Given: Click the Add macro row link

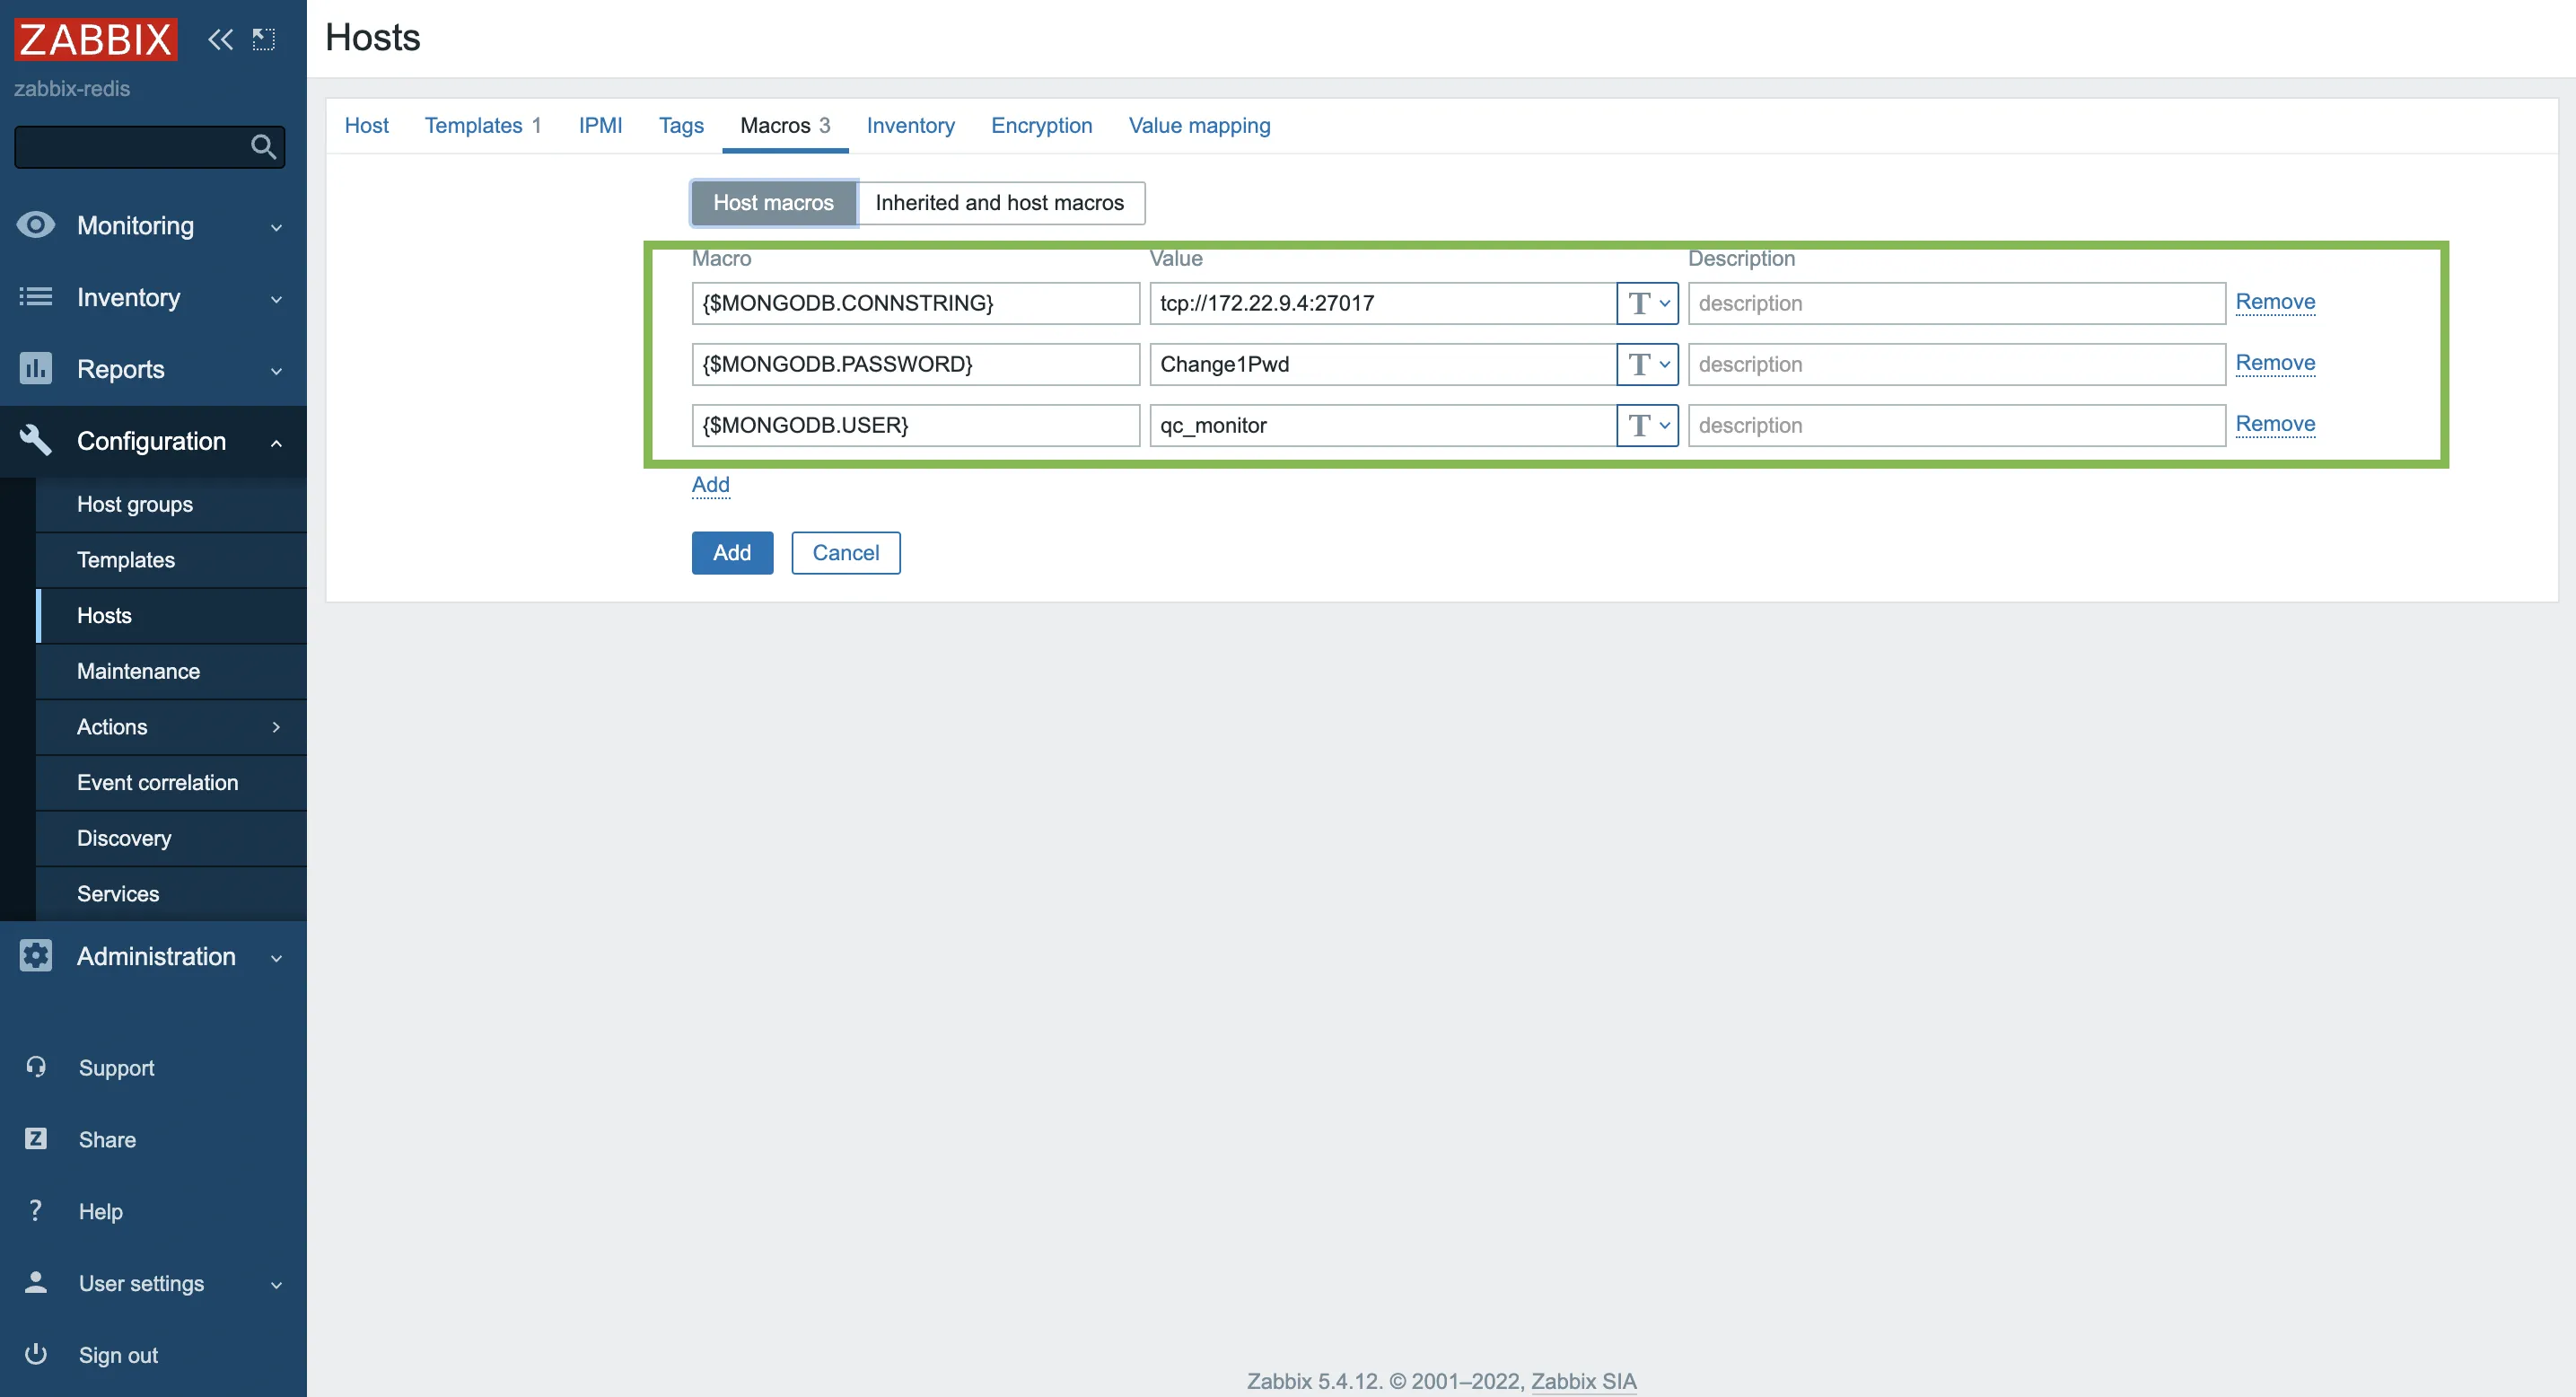Looking at the screenshot, I should tap(711, 484).
